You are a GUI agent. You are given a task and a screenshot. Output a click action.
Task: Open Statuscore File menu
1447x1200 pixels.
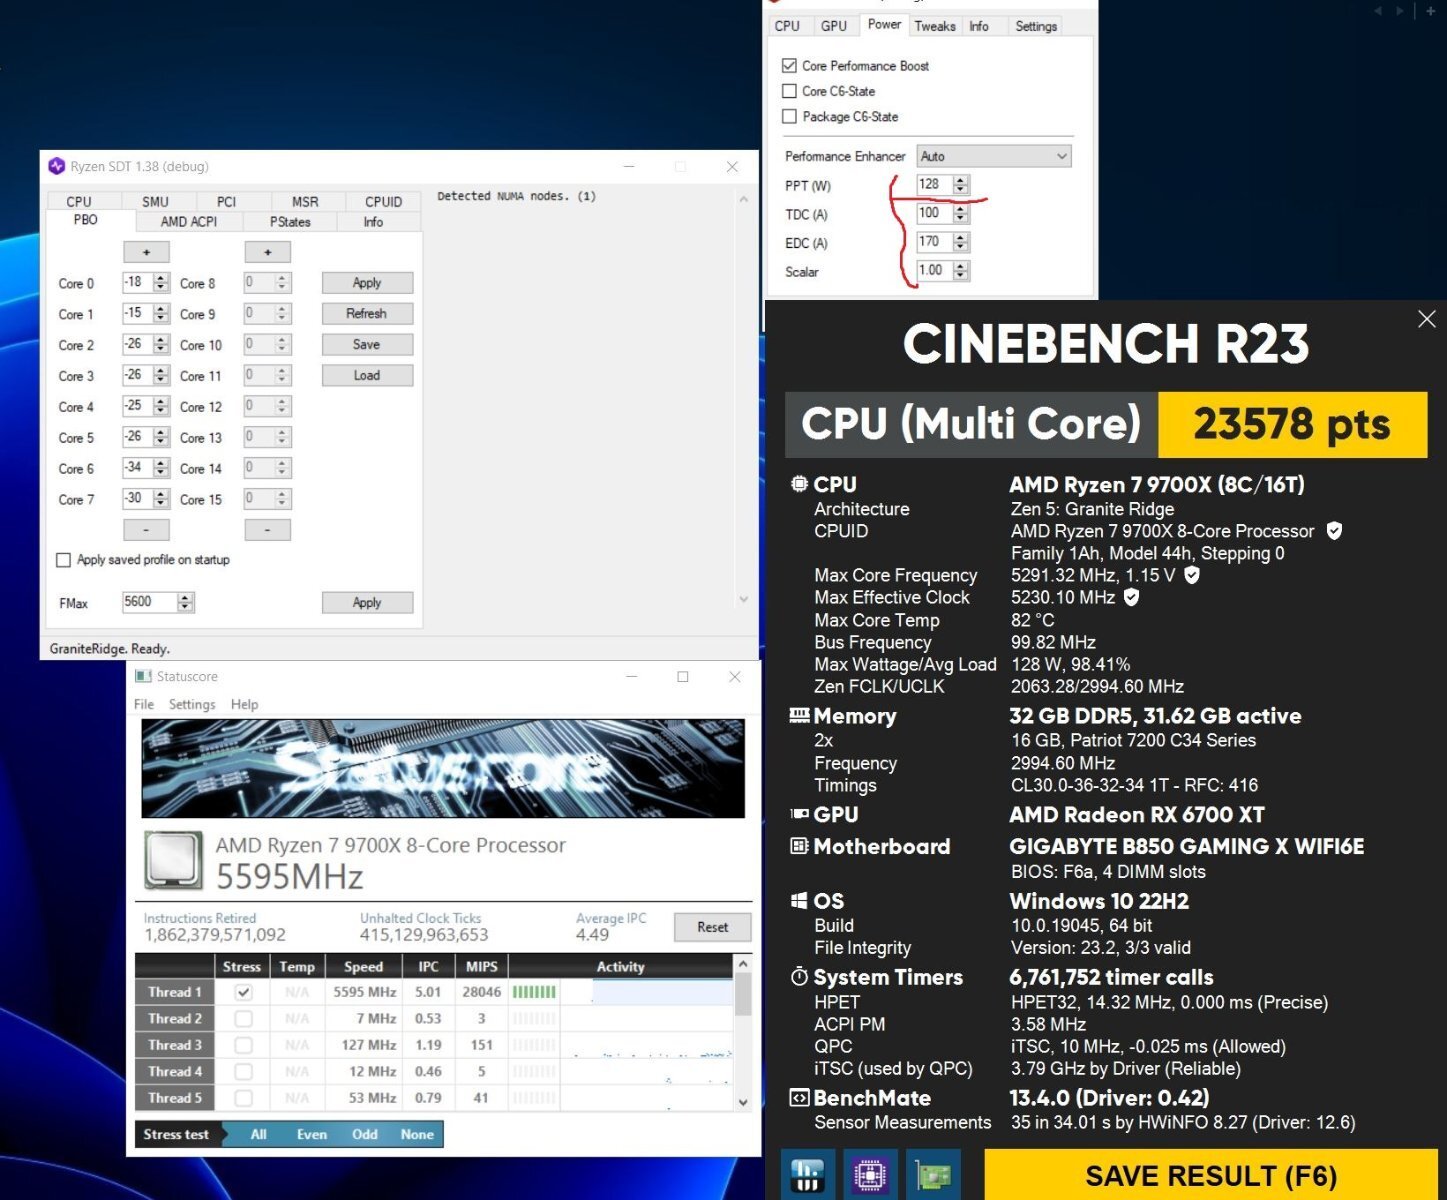point(144,705)
